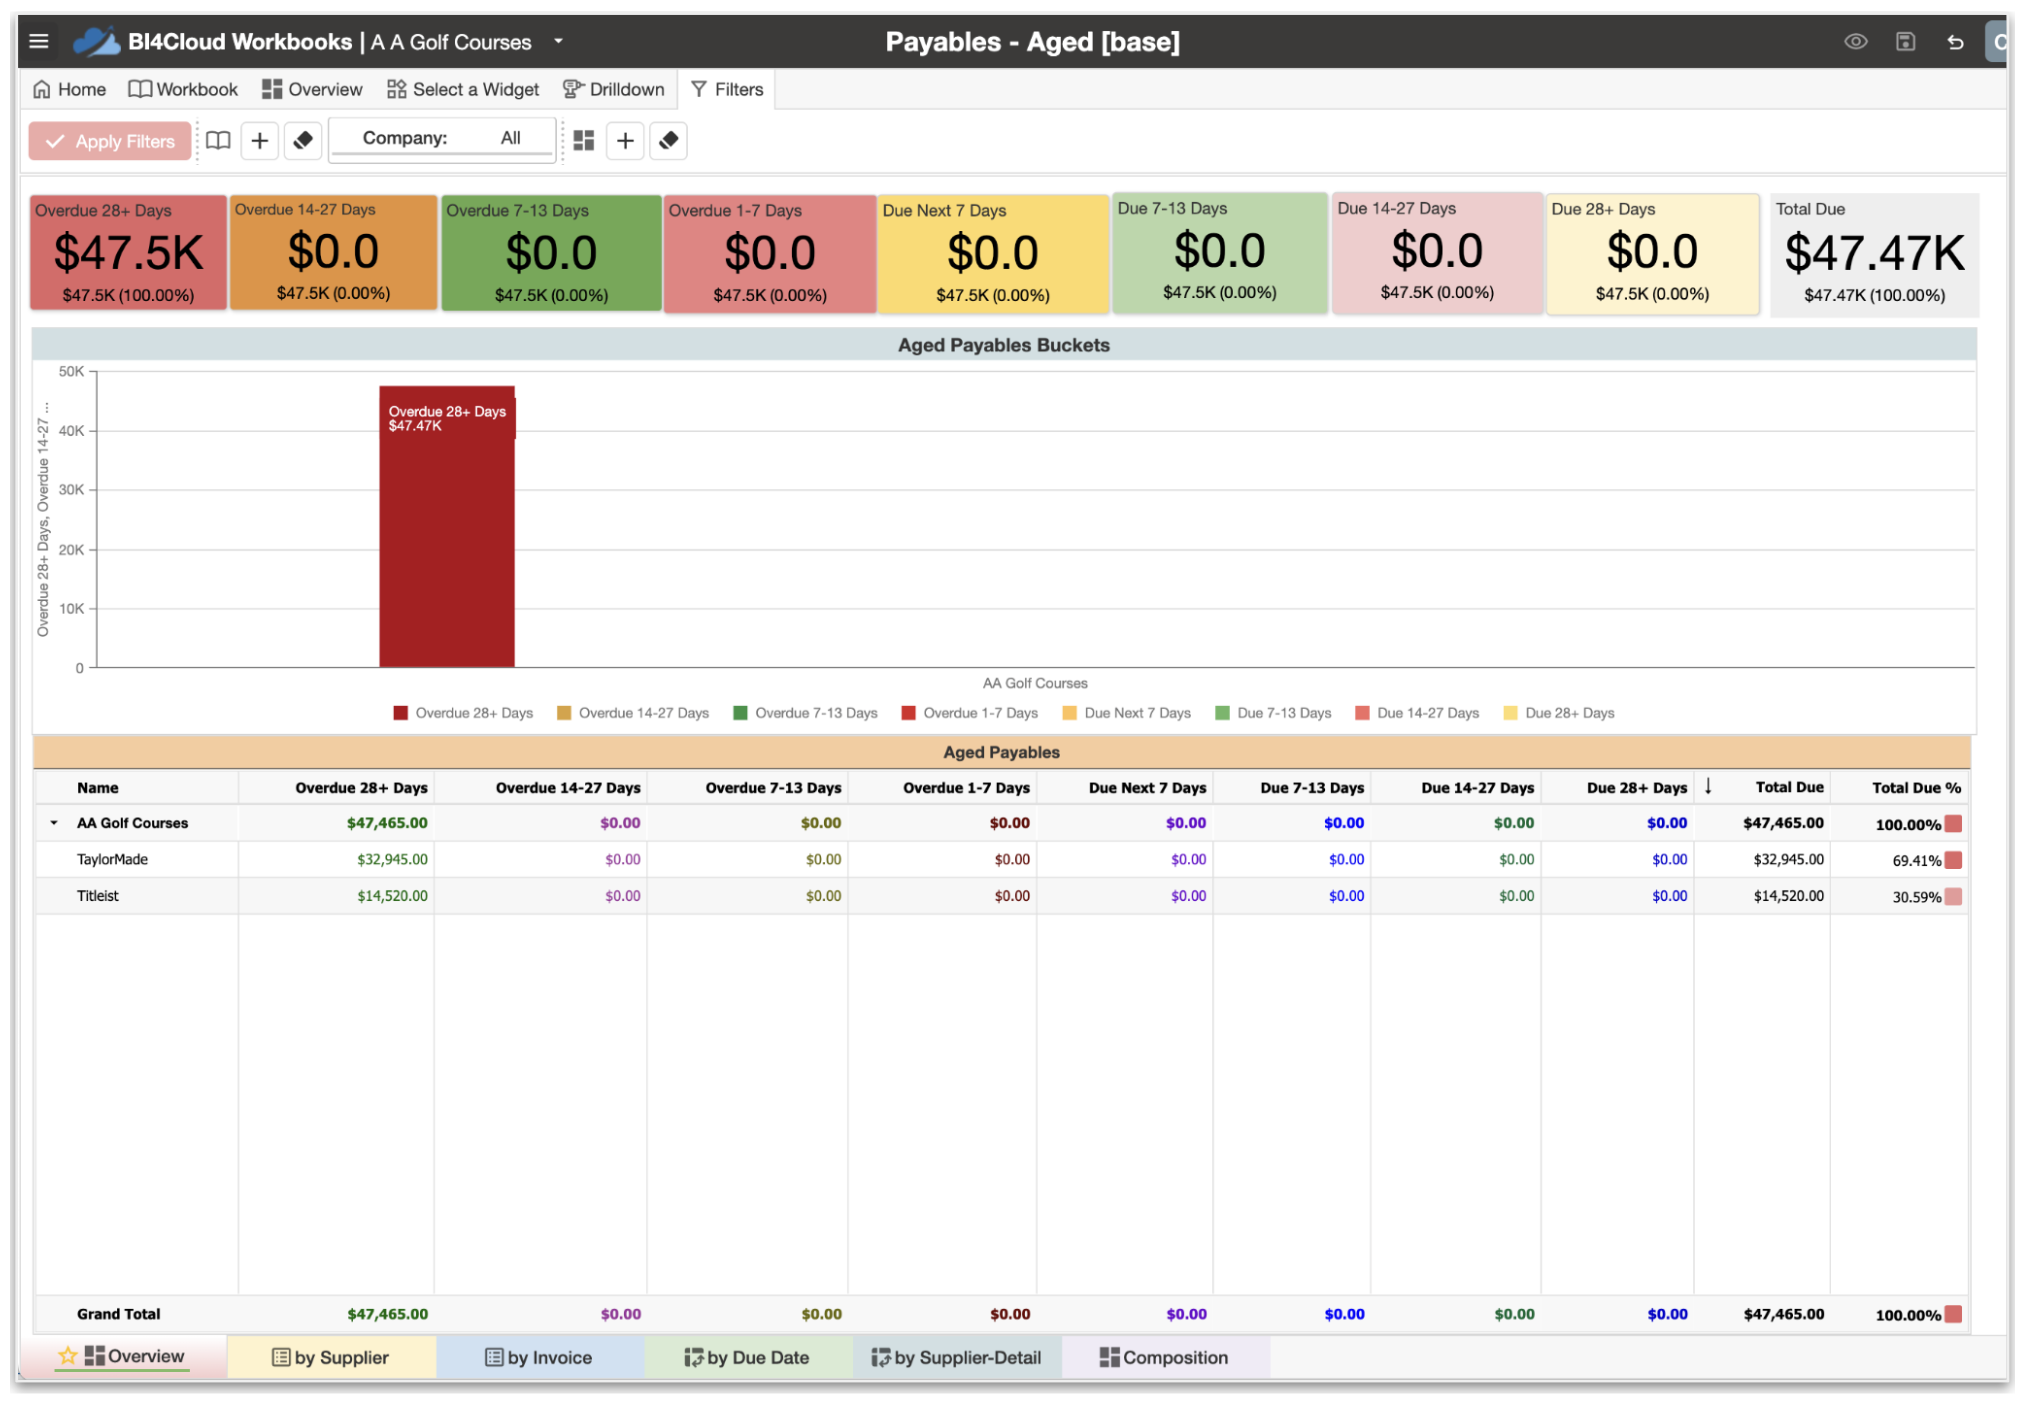Toggle Overdue 28+ Days legend swatch

tap(401, 713)
